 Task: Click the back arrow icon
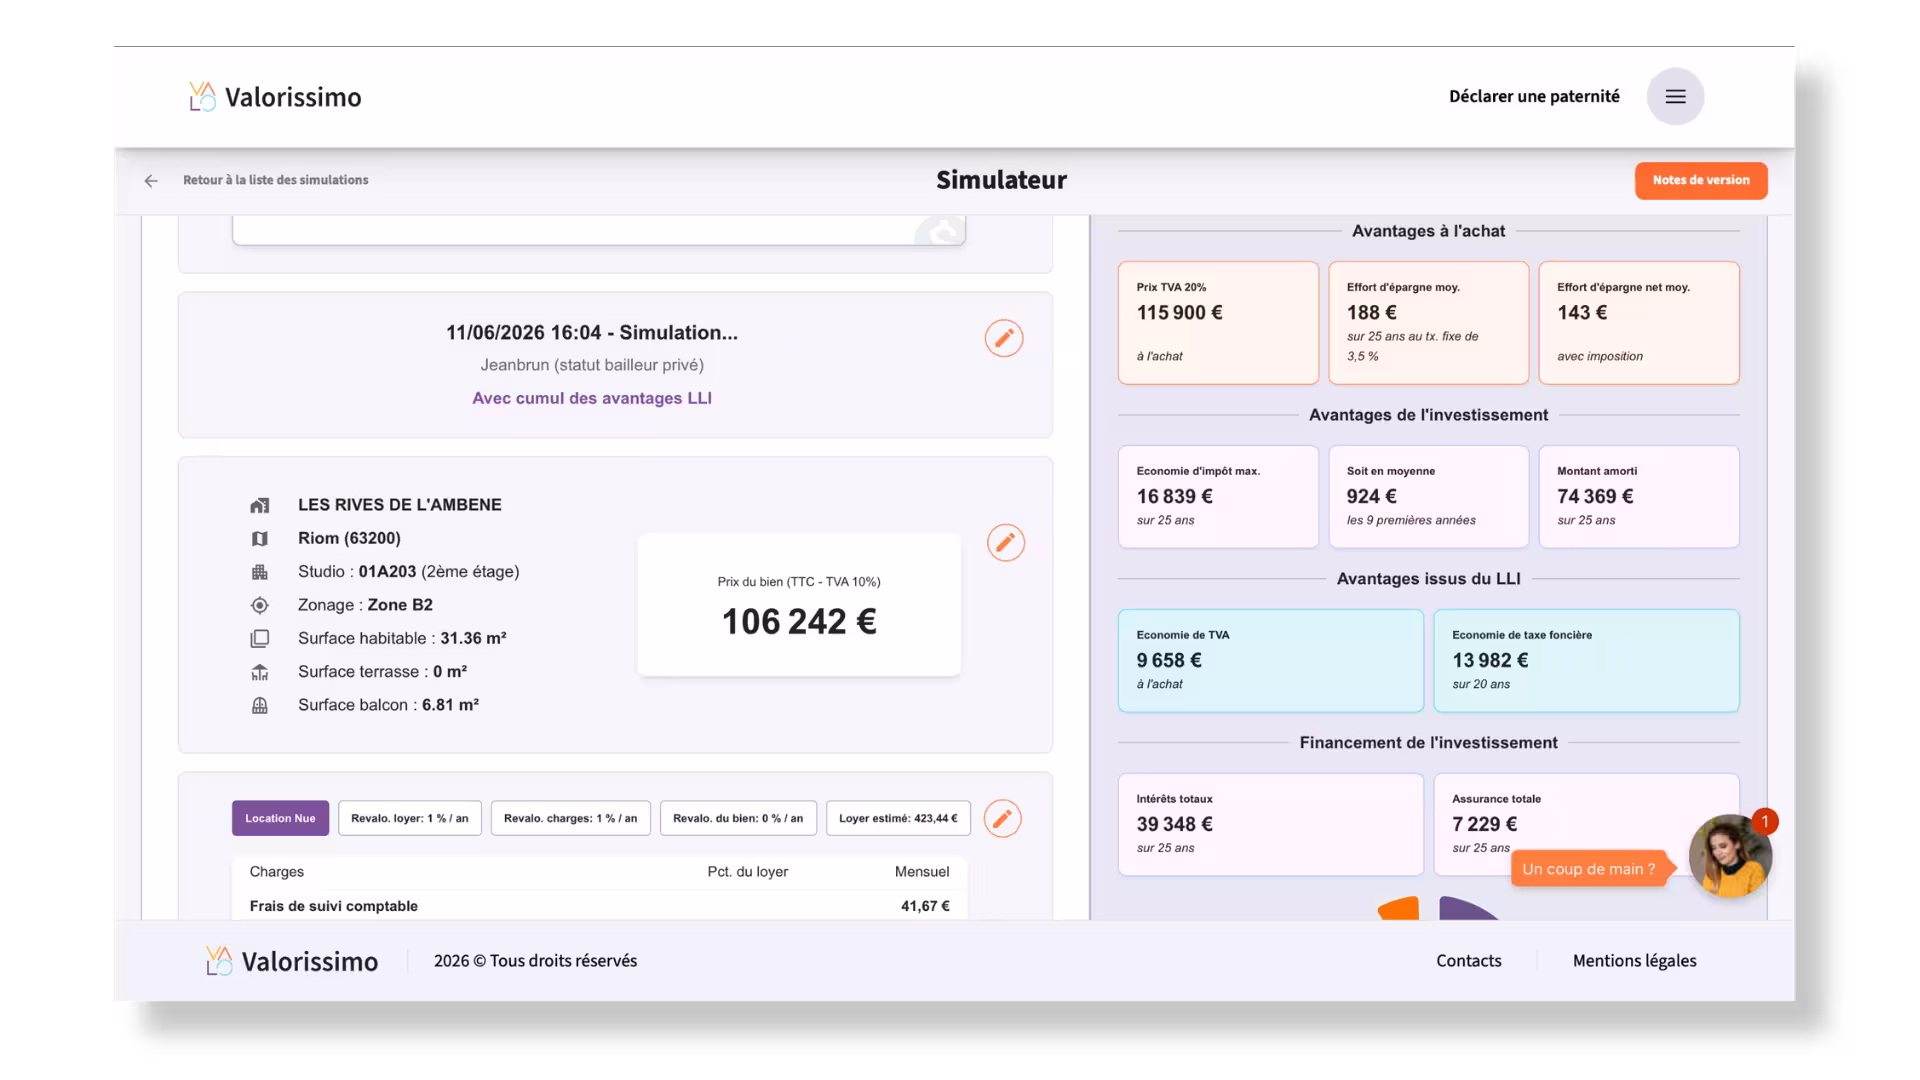(x=151, y=181)
